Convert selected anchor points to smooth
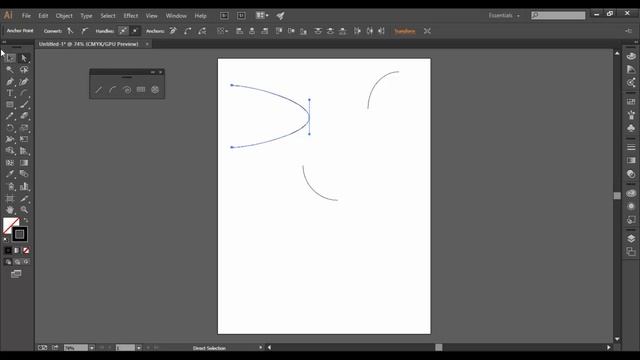 coord(84,31)
